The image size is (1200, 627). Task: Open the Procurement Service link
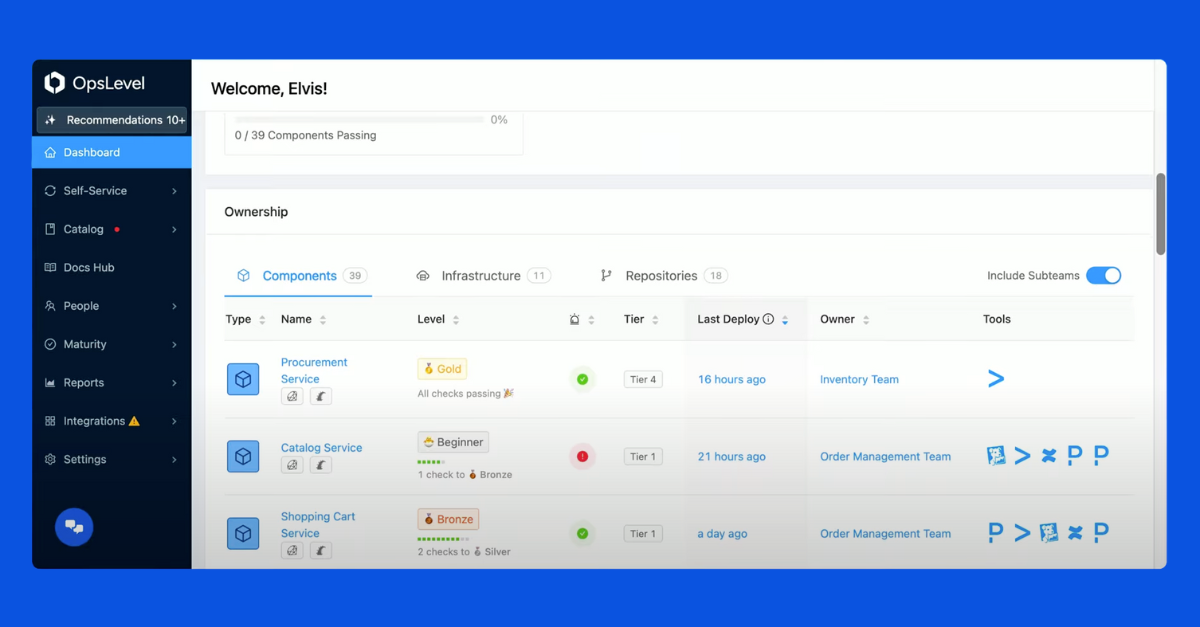coord(314,371)
